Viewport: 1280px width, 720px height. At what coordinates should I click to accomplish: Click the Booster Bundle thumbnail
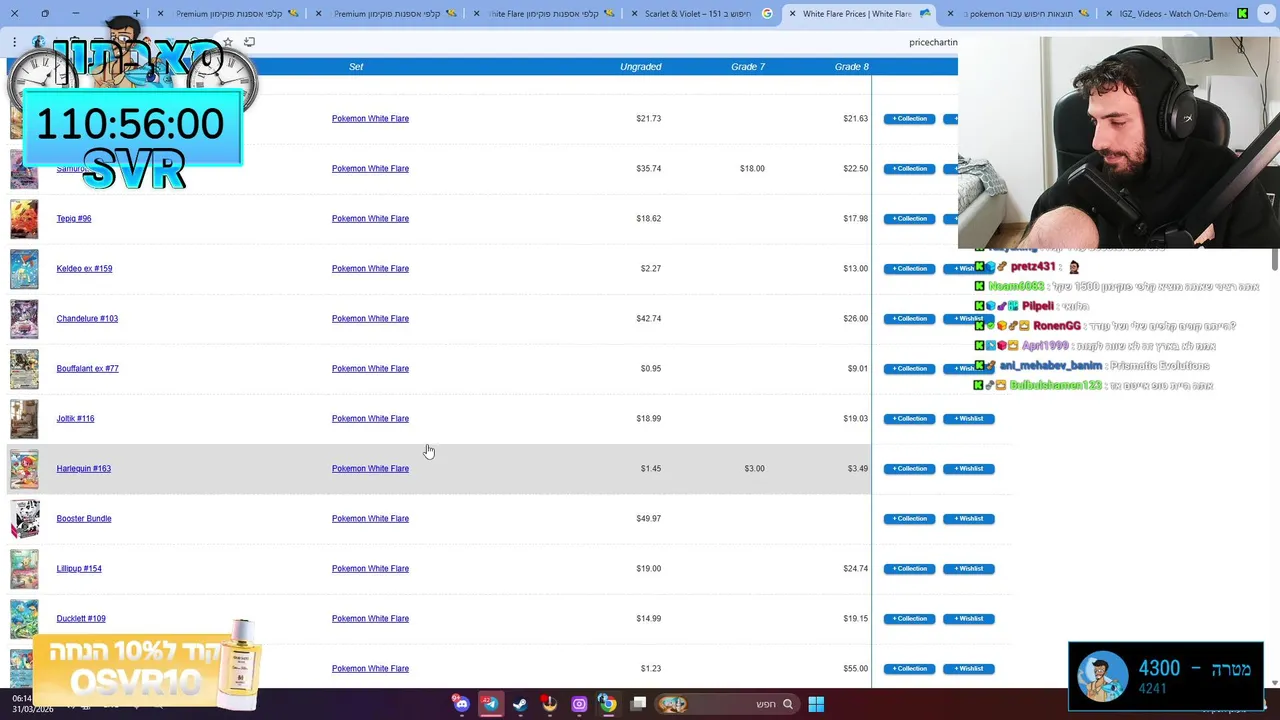(x=24, y=519)
